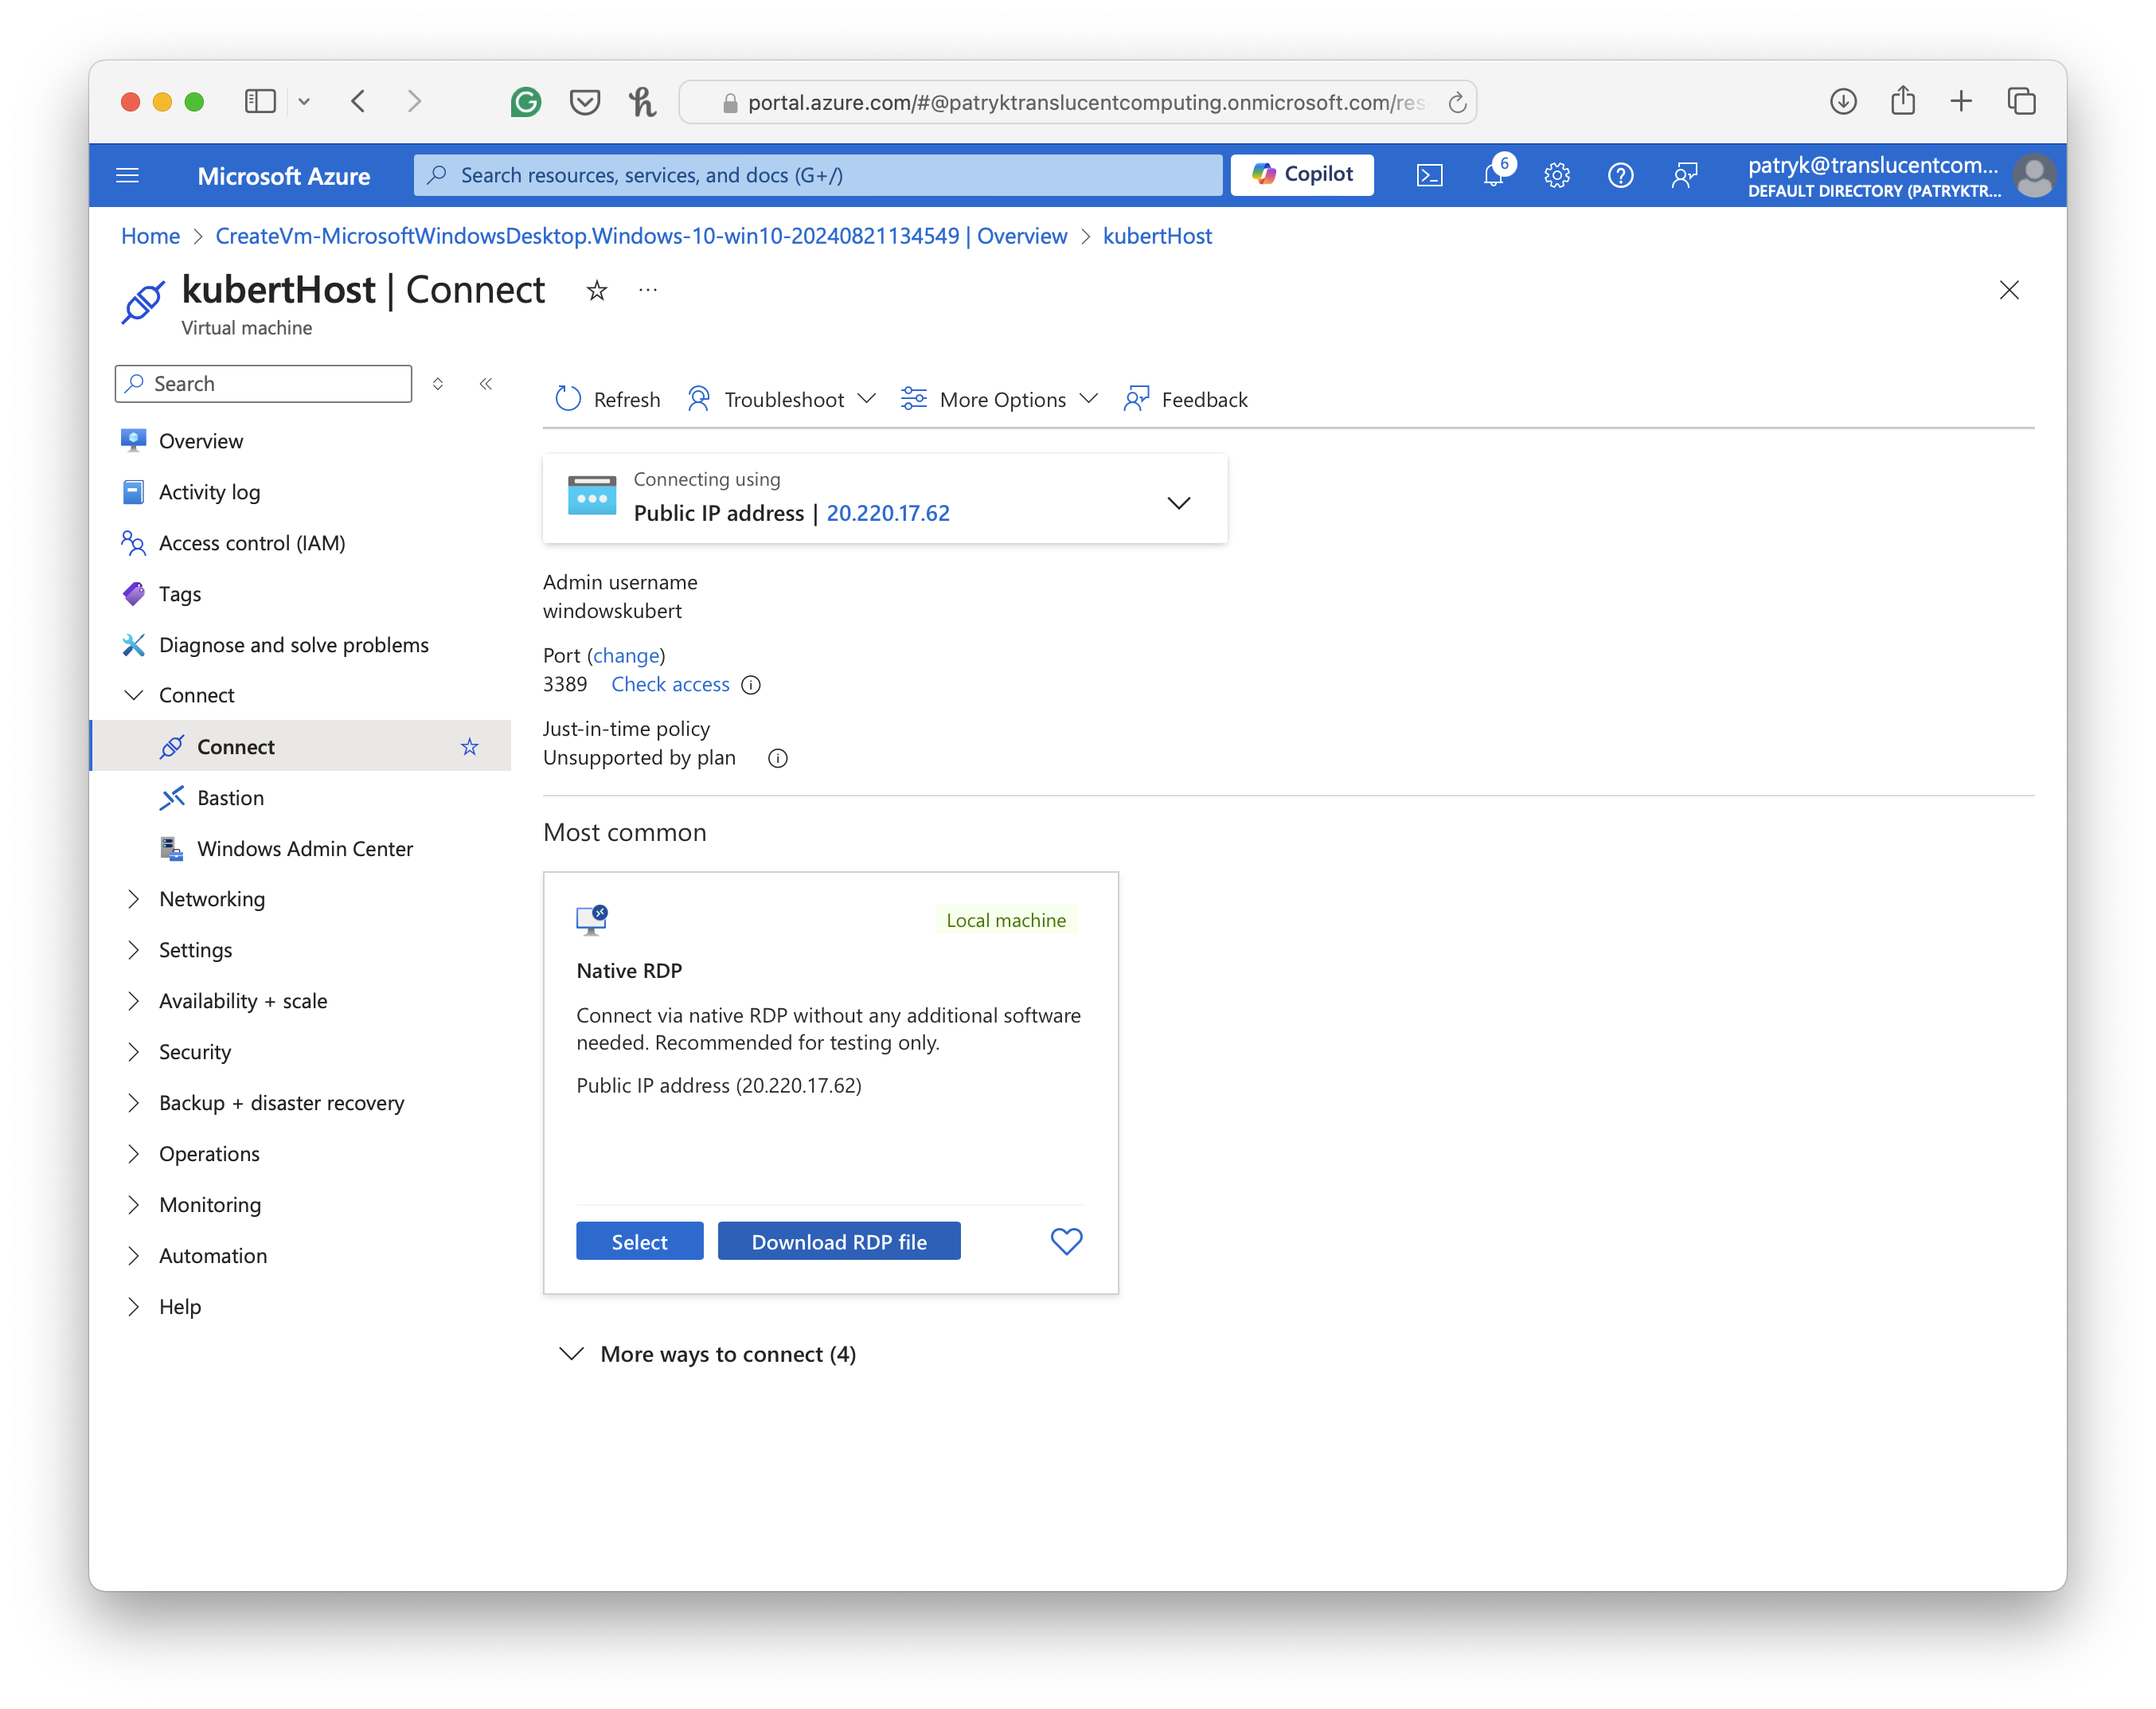Open the Bastion menu item
This screenshot has height=1709, width=2156.
tap(230, 798)
